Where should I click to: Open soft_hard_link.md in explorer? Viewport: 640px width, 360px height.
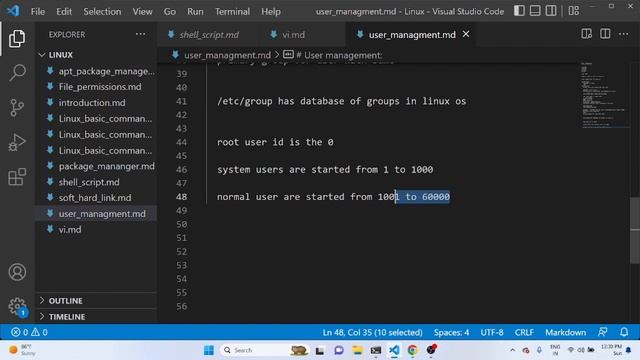[x=96, y=198]
